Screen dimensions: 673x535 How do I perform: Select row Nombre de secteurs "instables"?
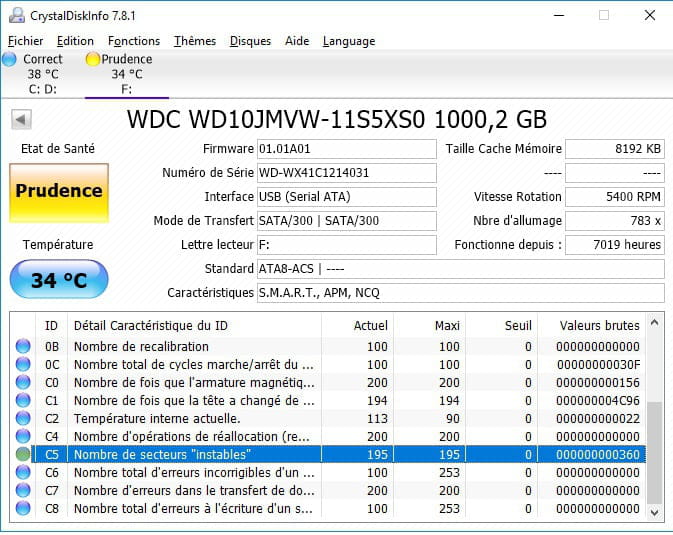(x=328, y=454)
